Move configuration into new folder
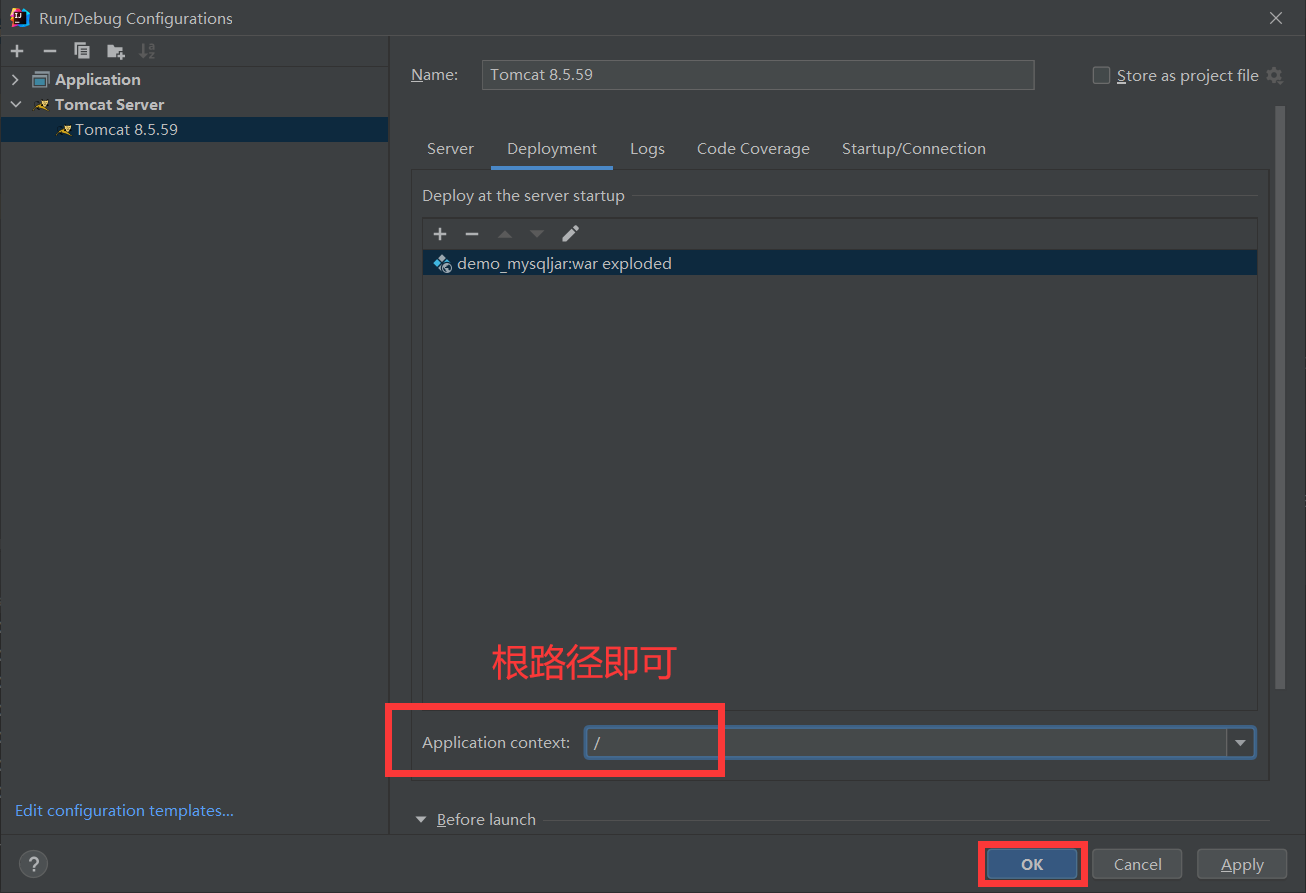 point(116,51)
